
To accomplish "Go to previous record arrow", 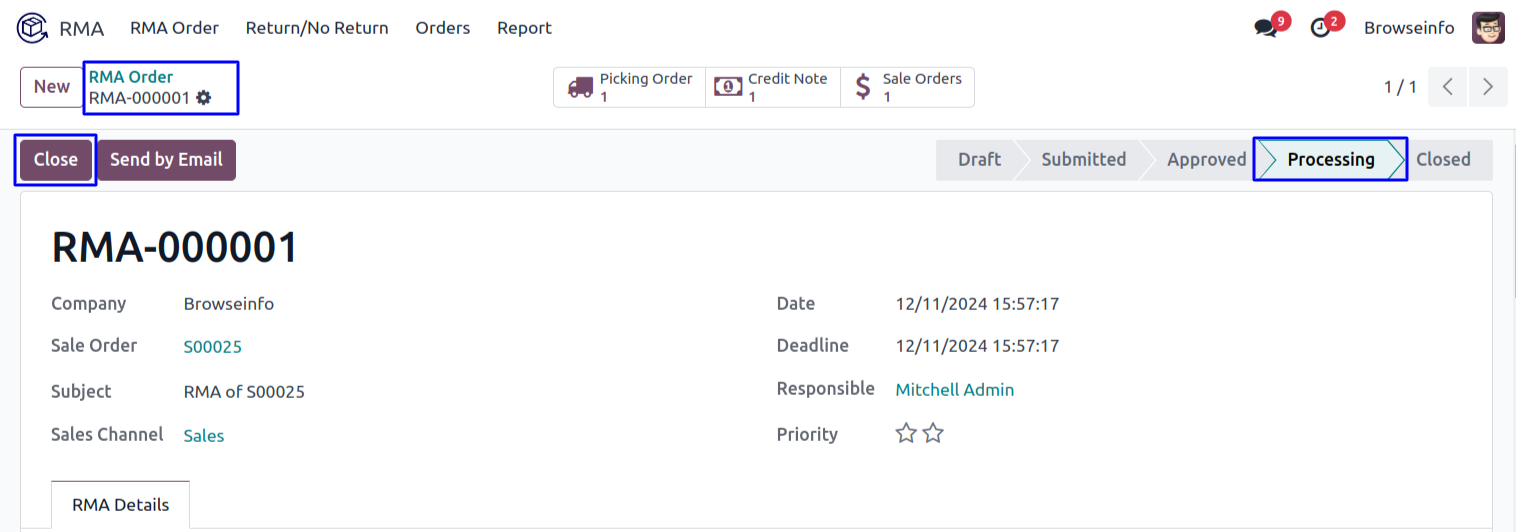I will point(1447,87).
